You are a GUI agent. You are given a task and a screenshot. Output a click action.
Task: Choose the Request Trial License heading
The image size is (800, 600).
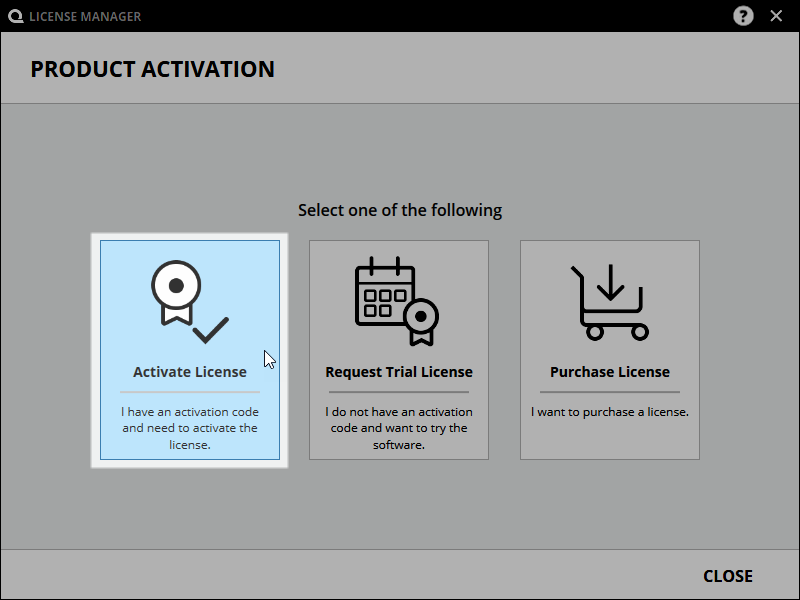point(399,372)
